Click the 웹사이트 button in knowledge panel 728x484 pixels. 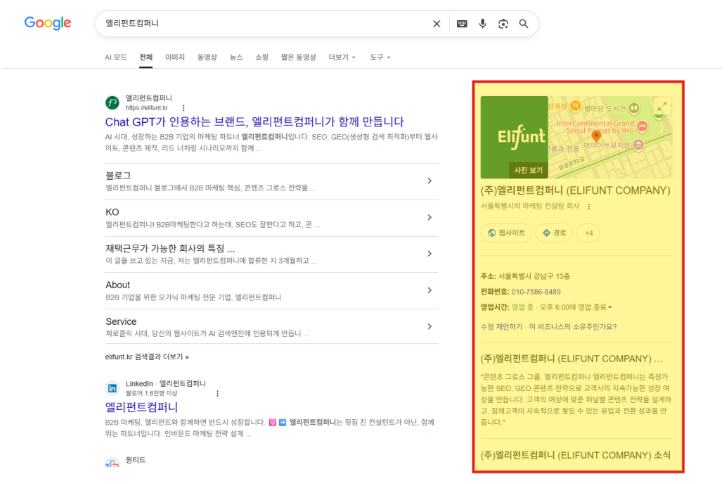(x=507, y=233)
